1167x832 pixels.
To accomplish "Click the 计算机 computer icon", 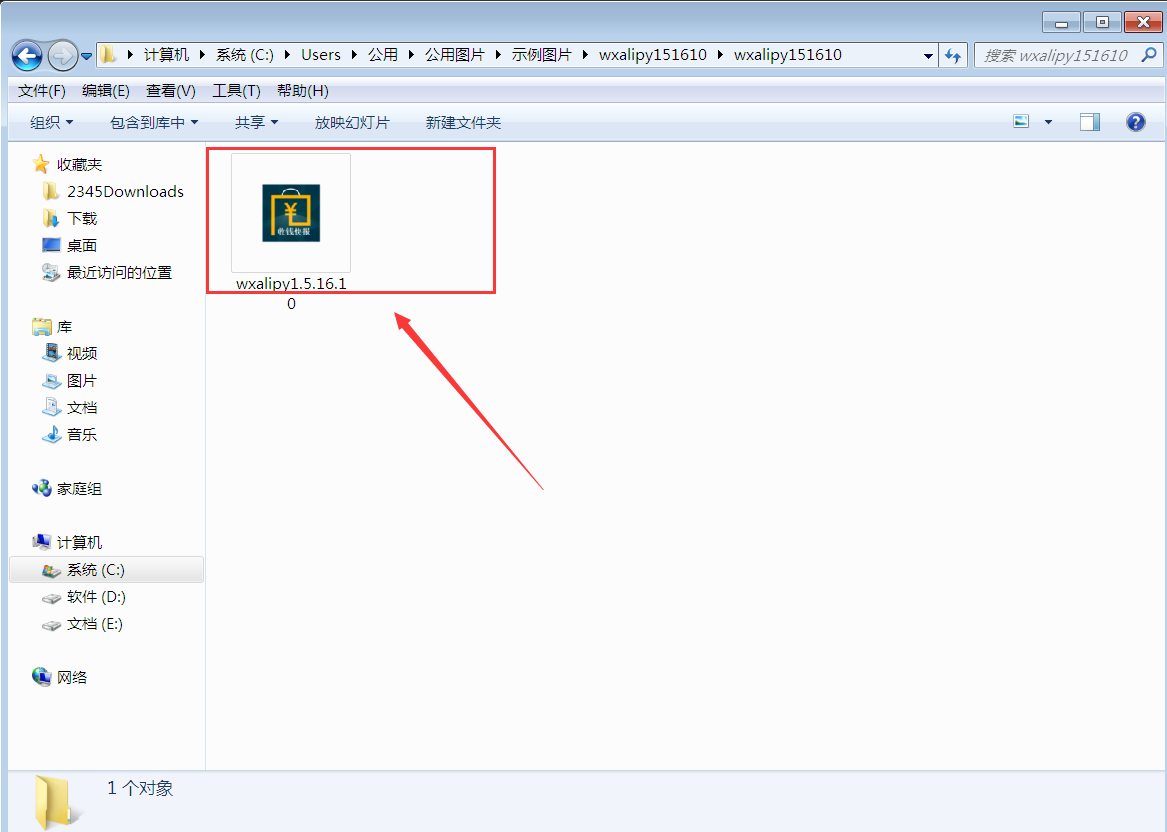I will [42, 542].
